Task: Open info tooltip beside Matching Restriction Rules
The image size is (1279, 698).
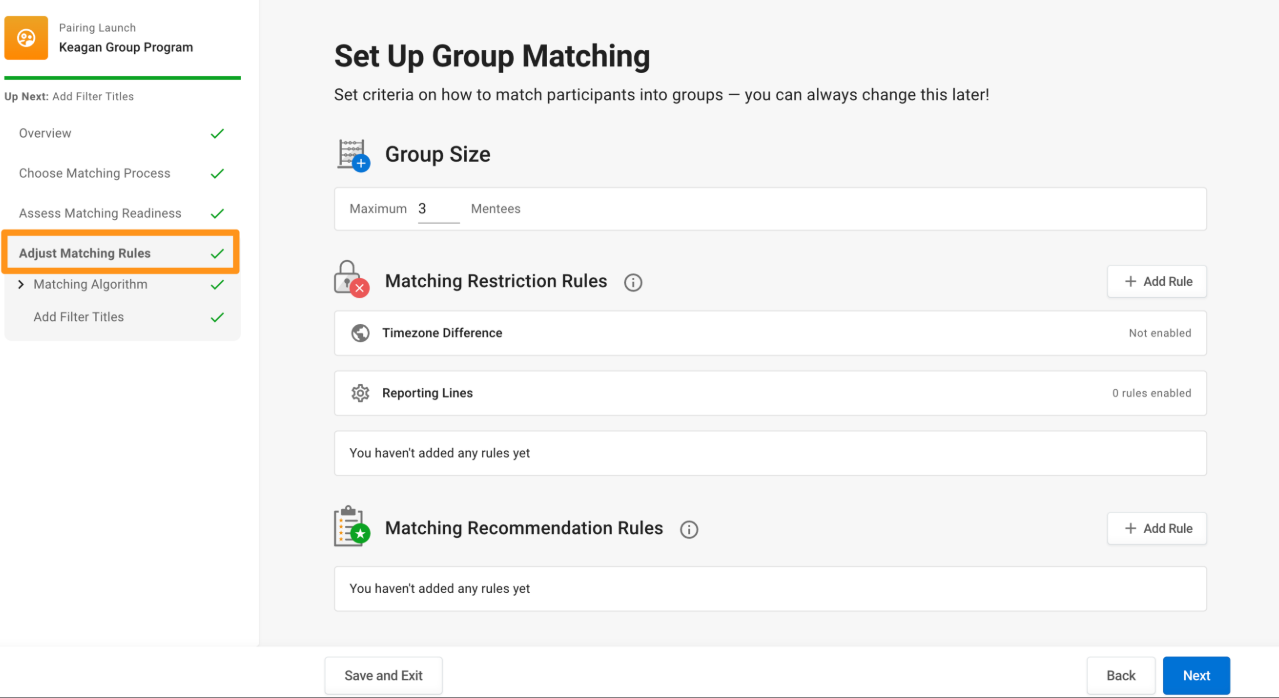Action: pyautogui.click(x=633, y=283)
